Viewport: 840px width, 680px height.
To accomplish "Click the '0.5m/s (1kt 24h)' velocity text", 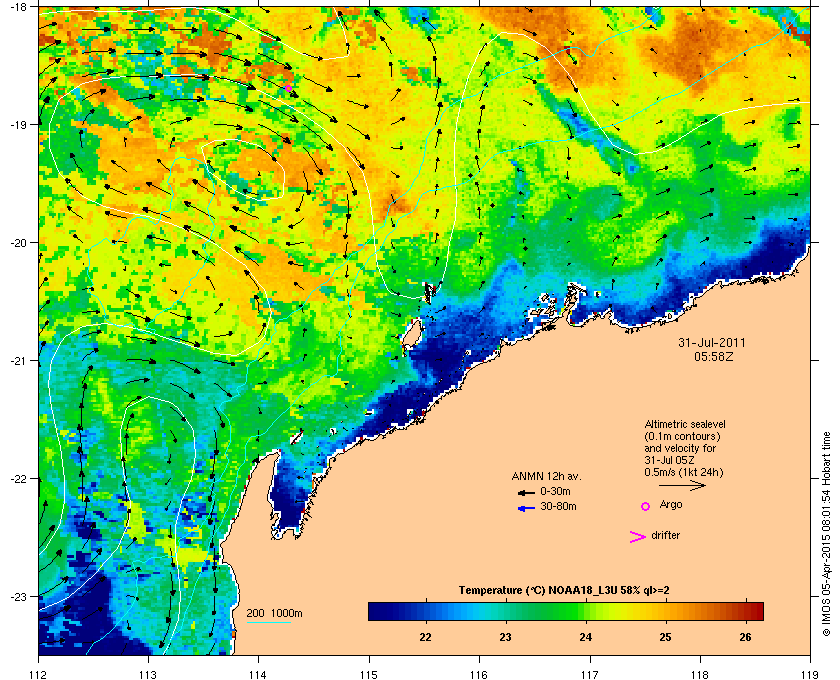I will click(684, 473).
